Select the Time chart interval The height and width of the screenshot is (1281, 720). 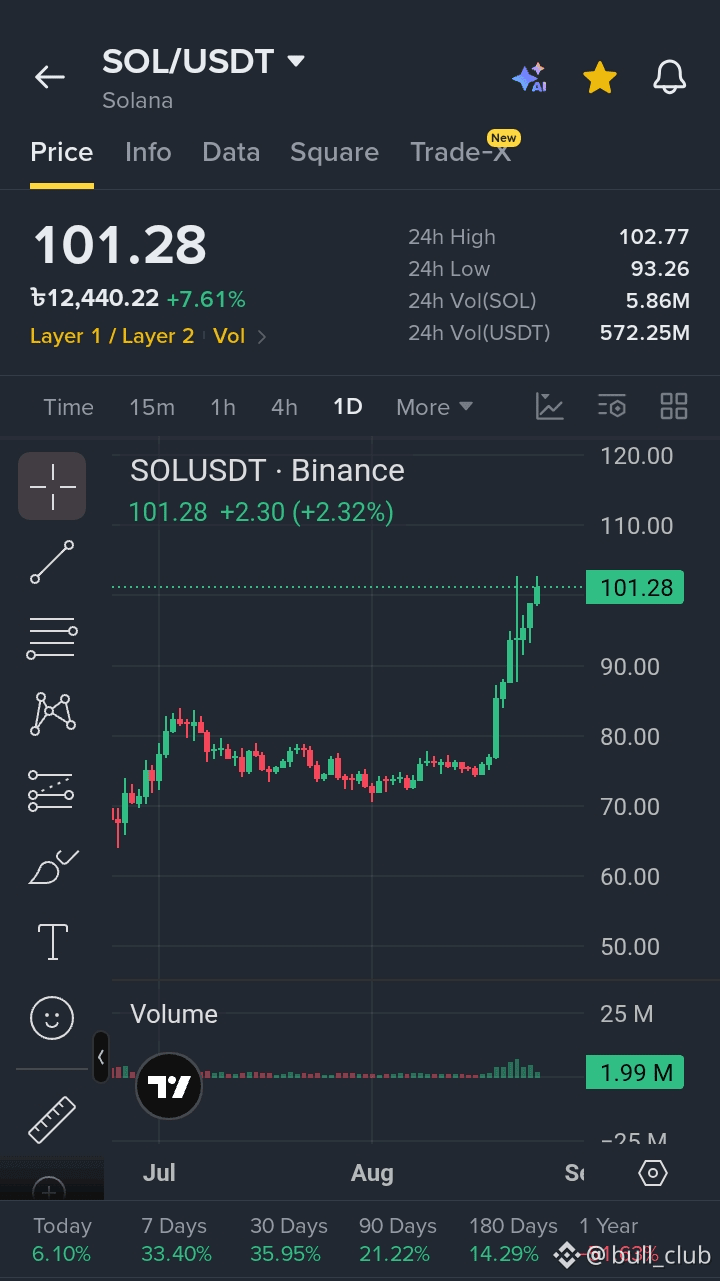(68, 407)
